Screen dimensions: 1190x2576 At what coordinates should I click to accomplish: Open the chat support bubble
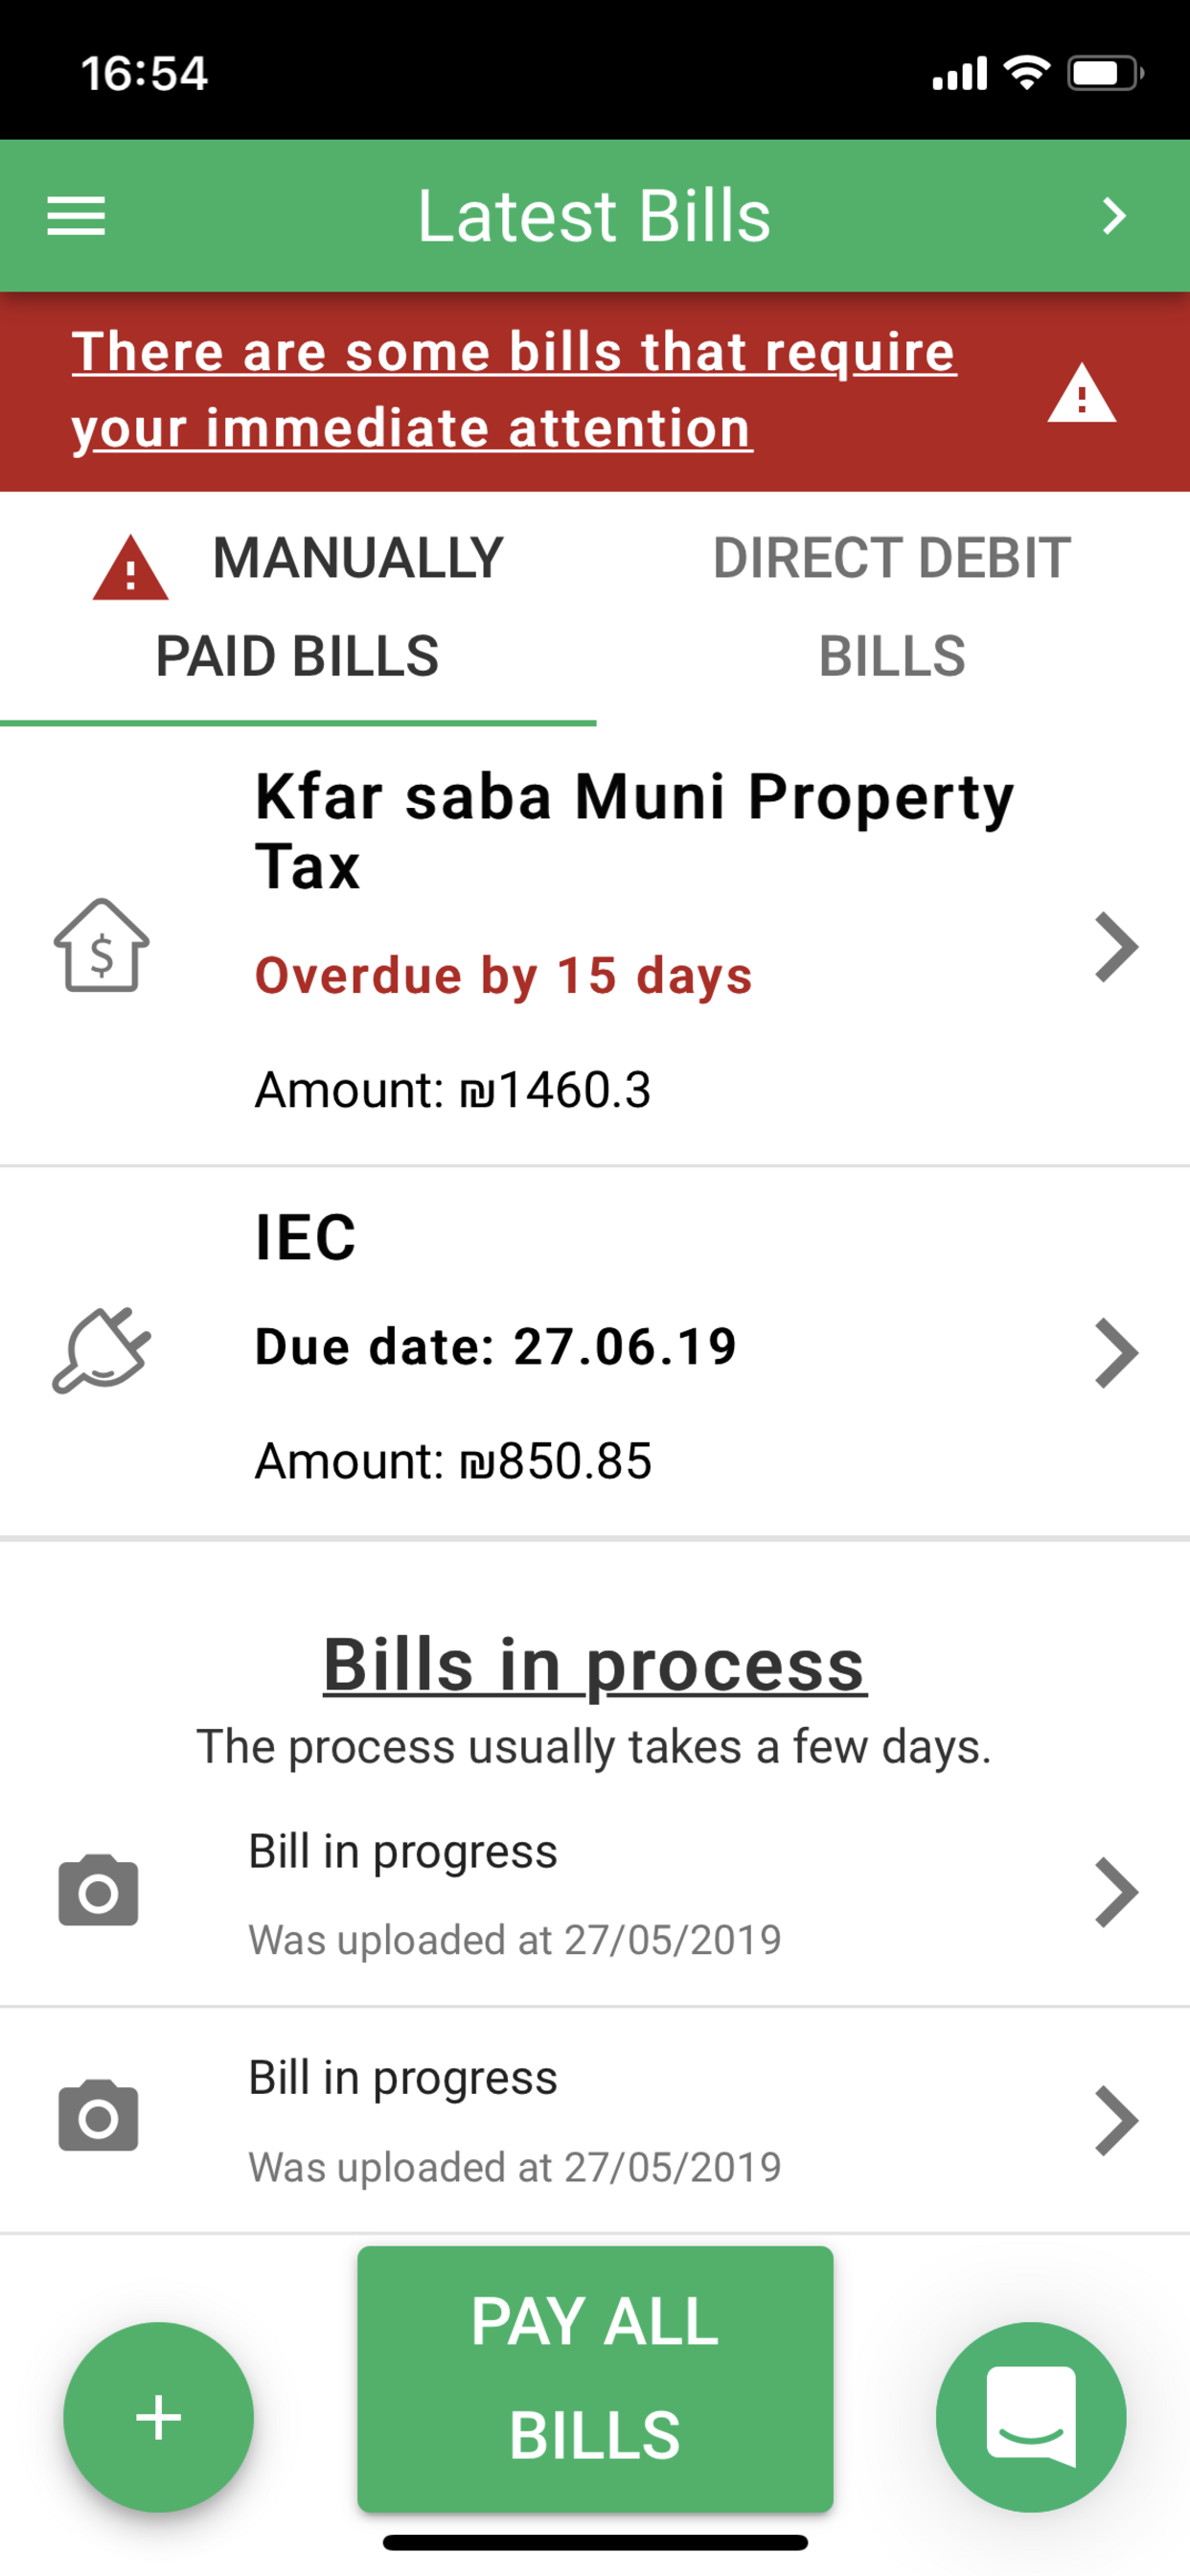pos(1031,2417)
